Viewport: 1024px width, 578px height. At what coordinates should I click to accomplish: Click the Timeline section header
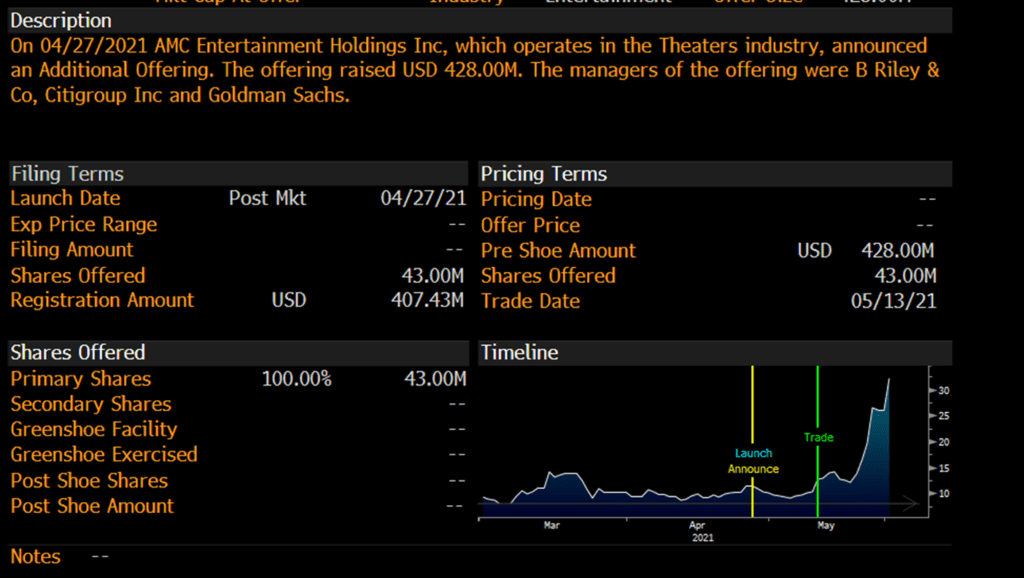pos(715,353)
